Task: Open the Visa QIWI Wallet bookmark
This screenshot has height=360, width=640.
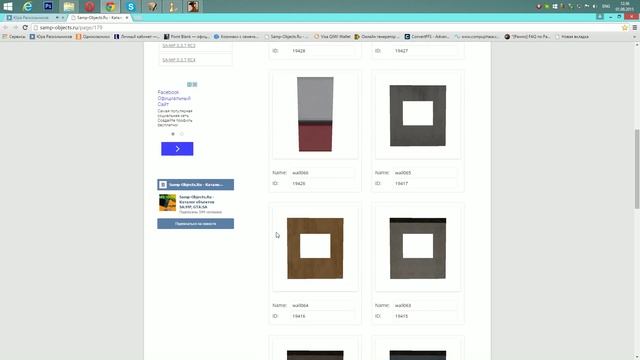Action: click(332, 37)
